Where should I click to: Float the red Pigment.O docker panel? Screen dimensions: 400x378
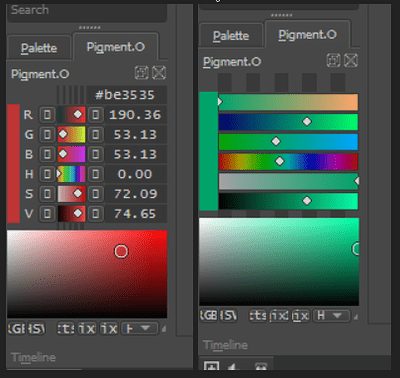tap(141, 73)
